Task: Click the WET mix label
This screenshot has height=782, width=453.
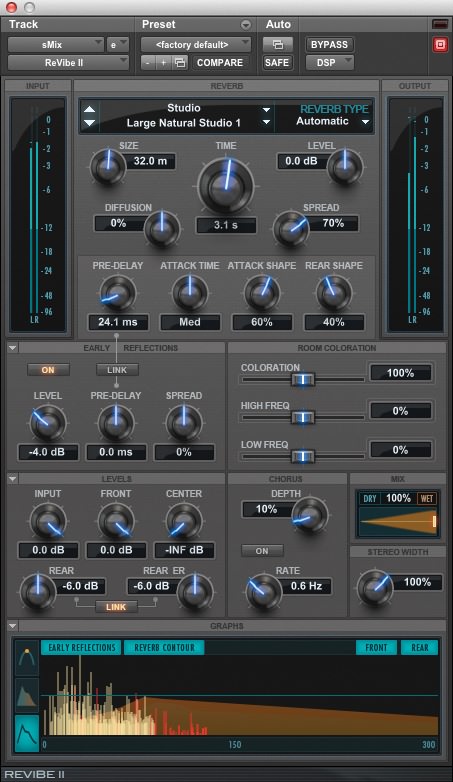Action: pos(427,498)
